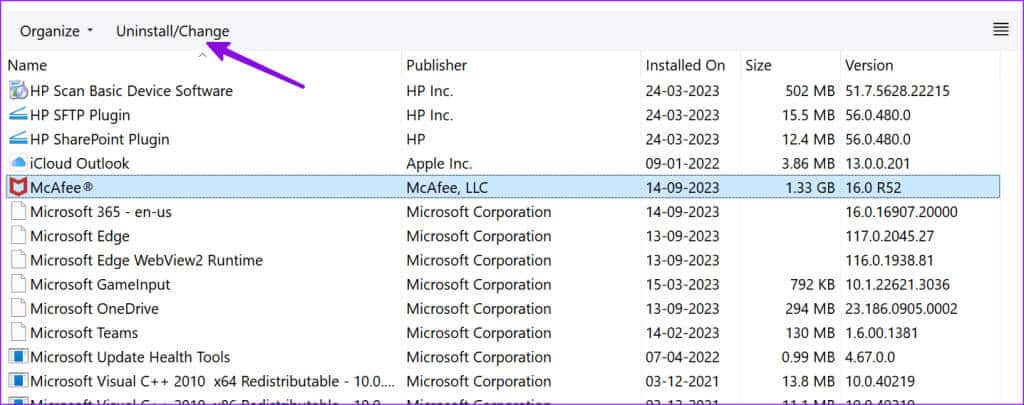This screenshot has height=405, width=1024.
Task: Select HP Scan Basic Device Software name
Action: coord(131,91)
